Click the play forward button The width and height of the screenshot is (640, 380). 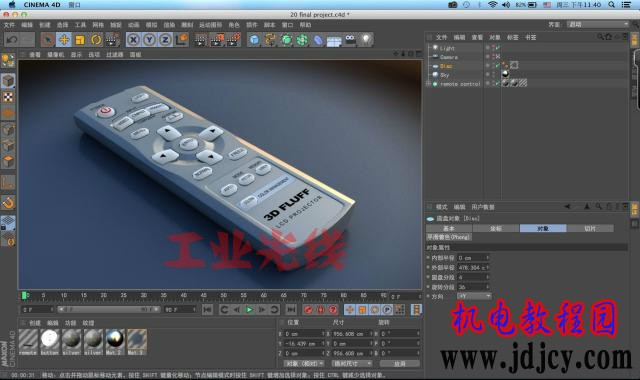tap(249, 310)
